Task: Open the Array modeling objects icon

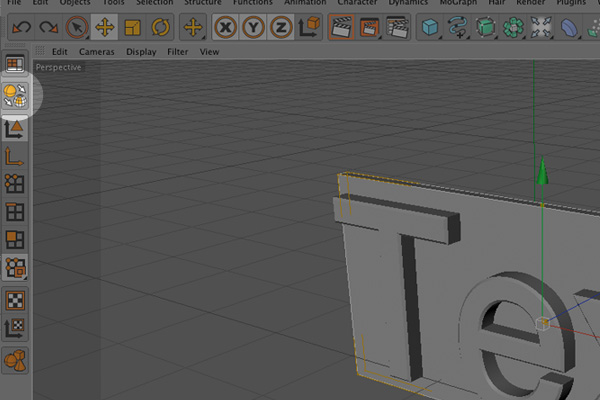Action: (x=513, y=28)
